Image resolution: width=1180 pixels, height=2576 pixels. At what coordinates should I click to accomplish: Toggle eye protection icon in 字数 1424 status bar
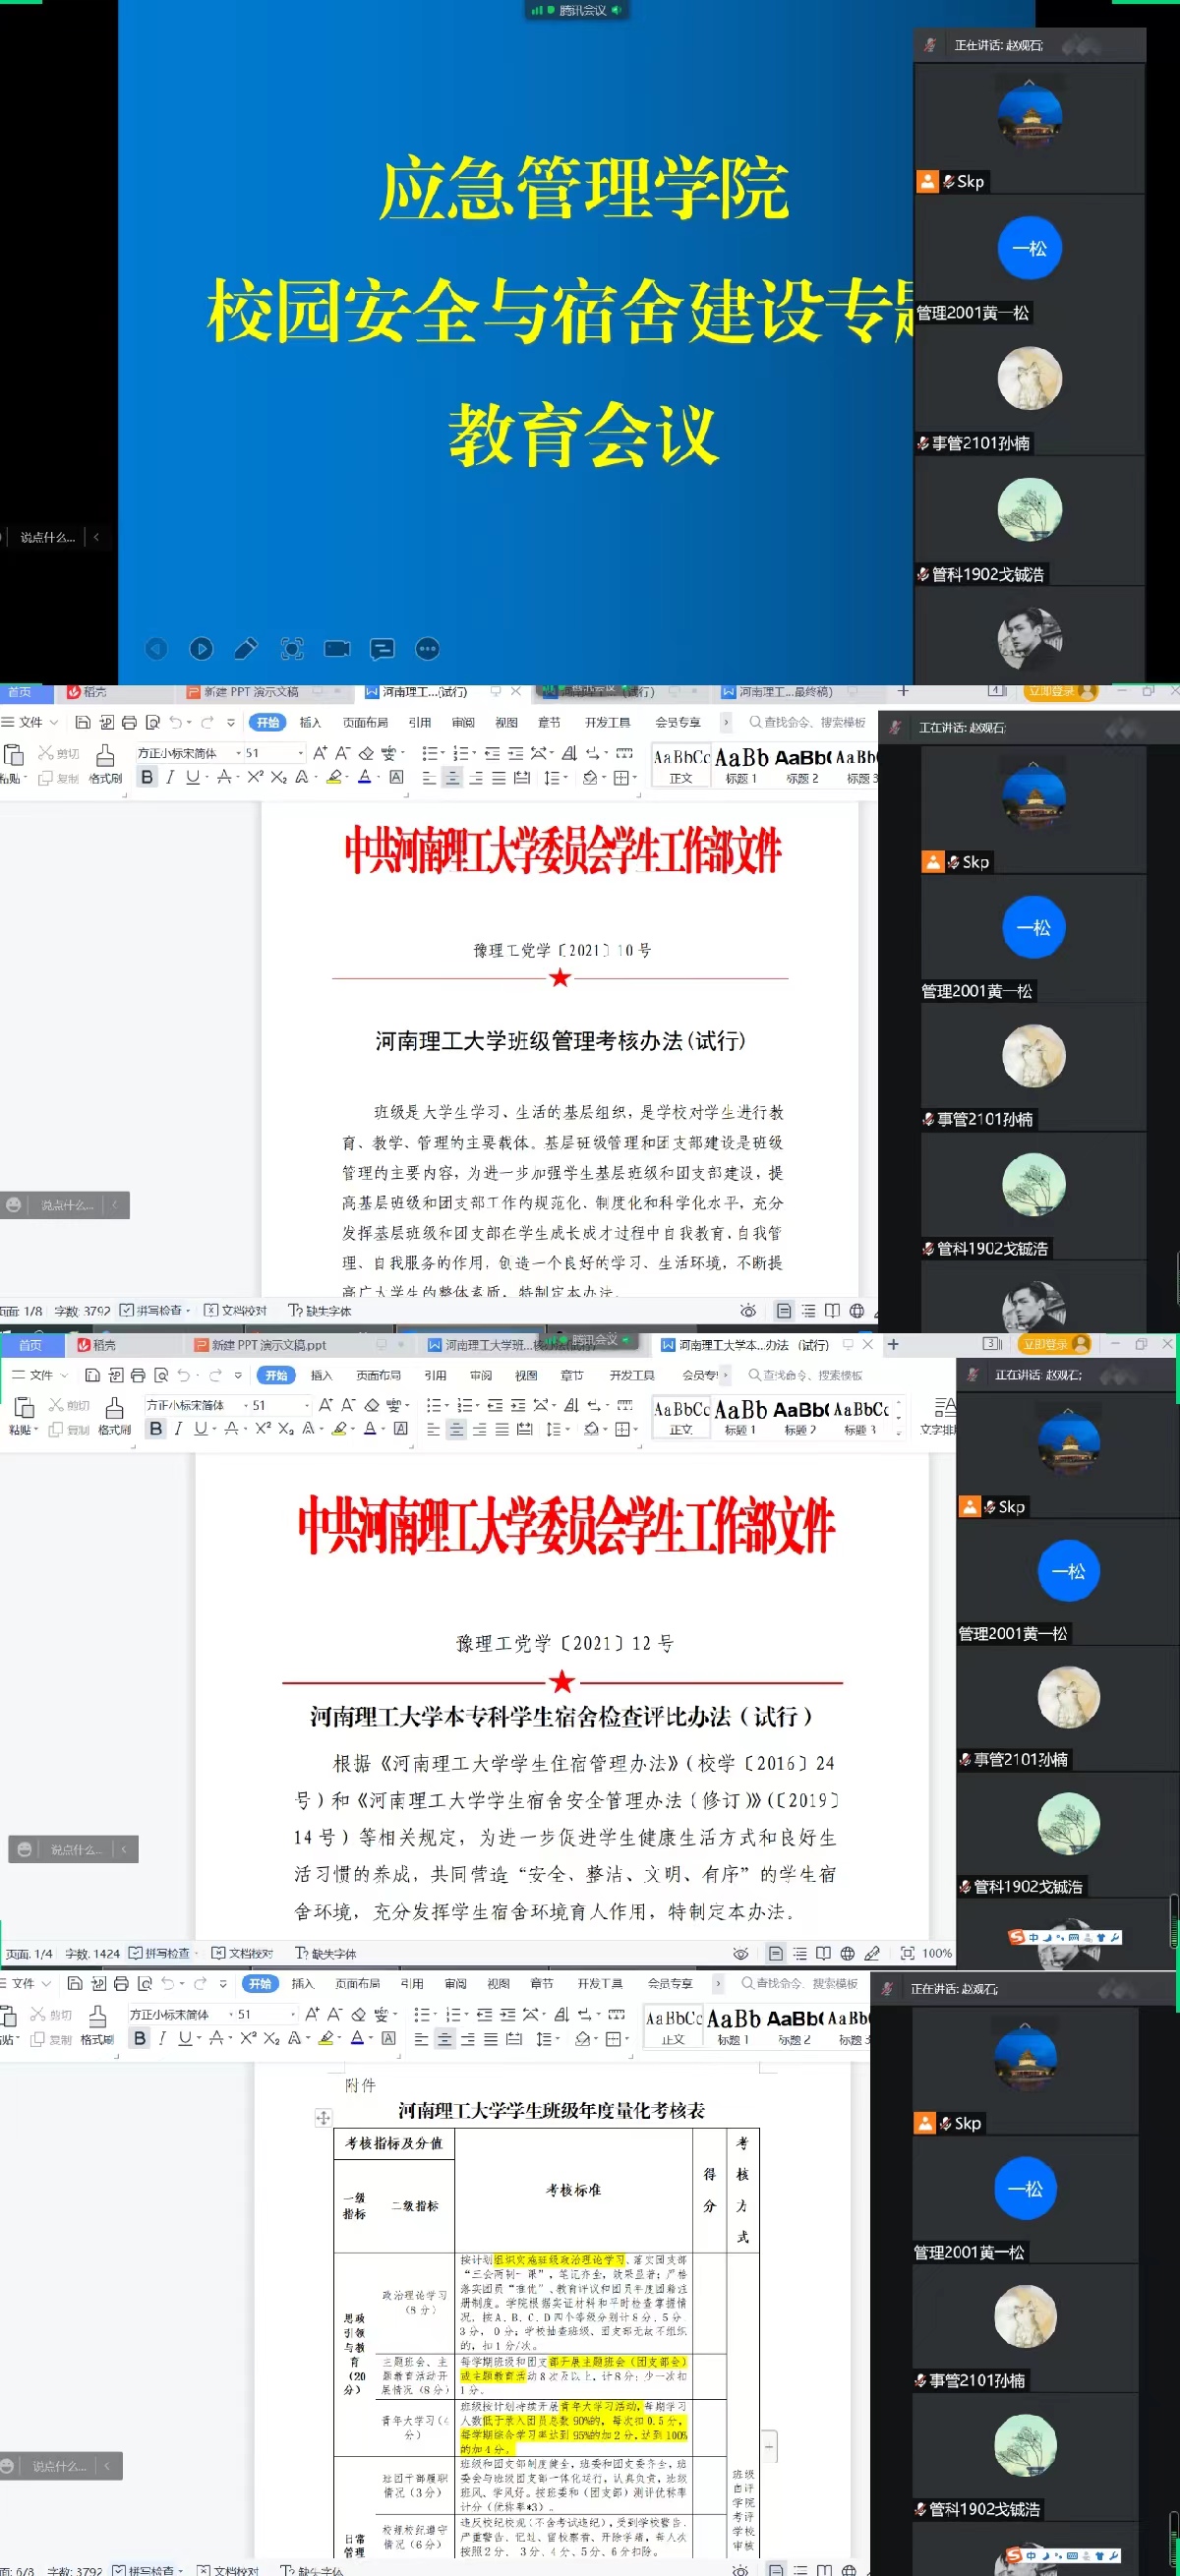[x=740, y=1953]
